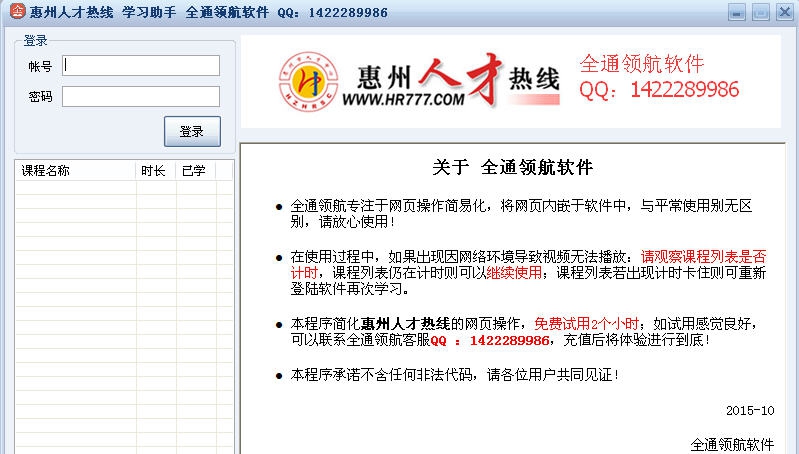Image resolution: width=799 pixels, height=454 pixels.
Task: Click the 全通领航软件 signature at bottom right
Action: pos(732,445)
